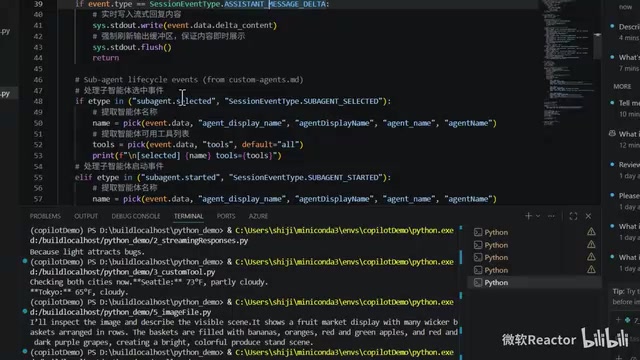
Task: Expand the MORE sessions section header
Action: (622, 87)
